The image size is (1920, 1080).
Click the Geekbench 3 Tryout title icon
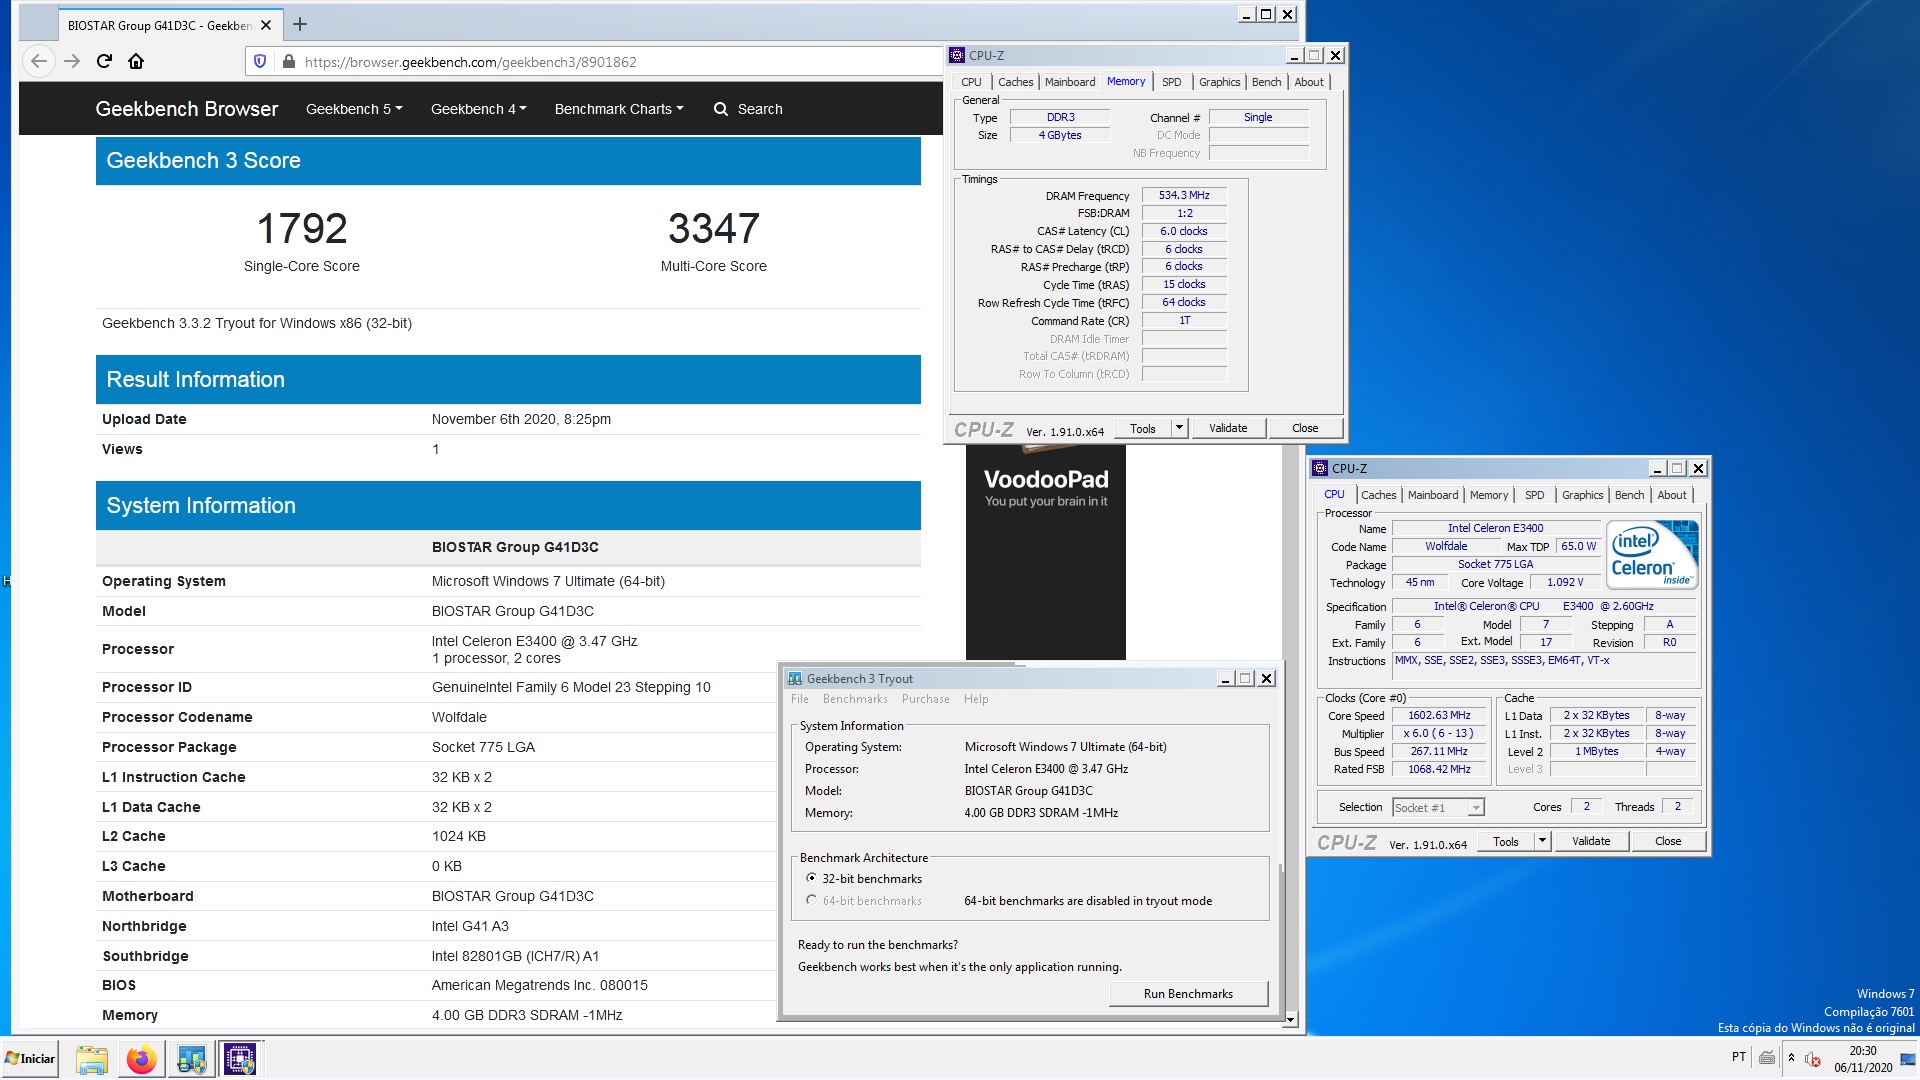[795, 678]
